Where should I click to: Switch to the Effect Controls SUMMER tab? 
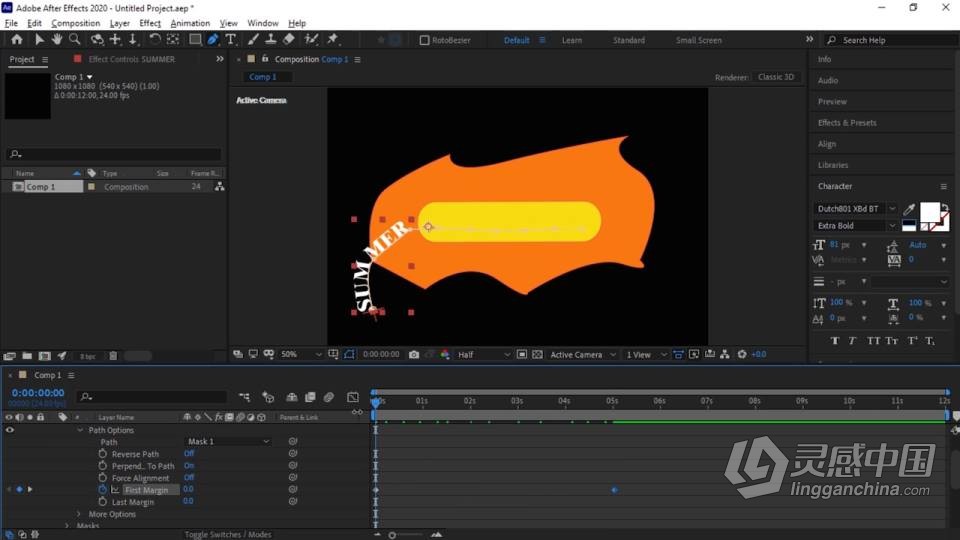132,59
